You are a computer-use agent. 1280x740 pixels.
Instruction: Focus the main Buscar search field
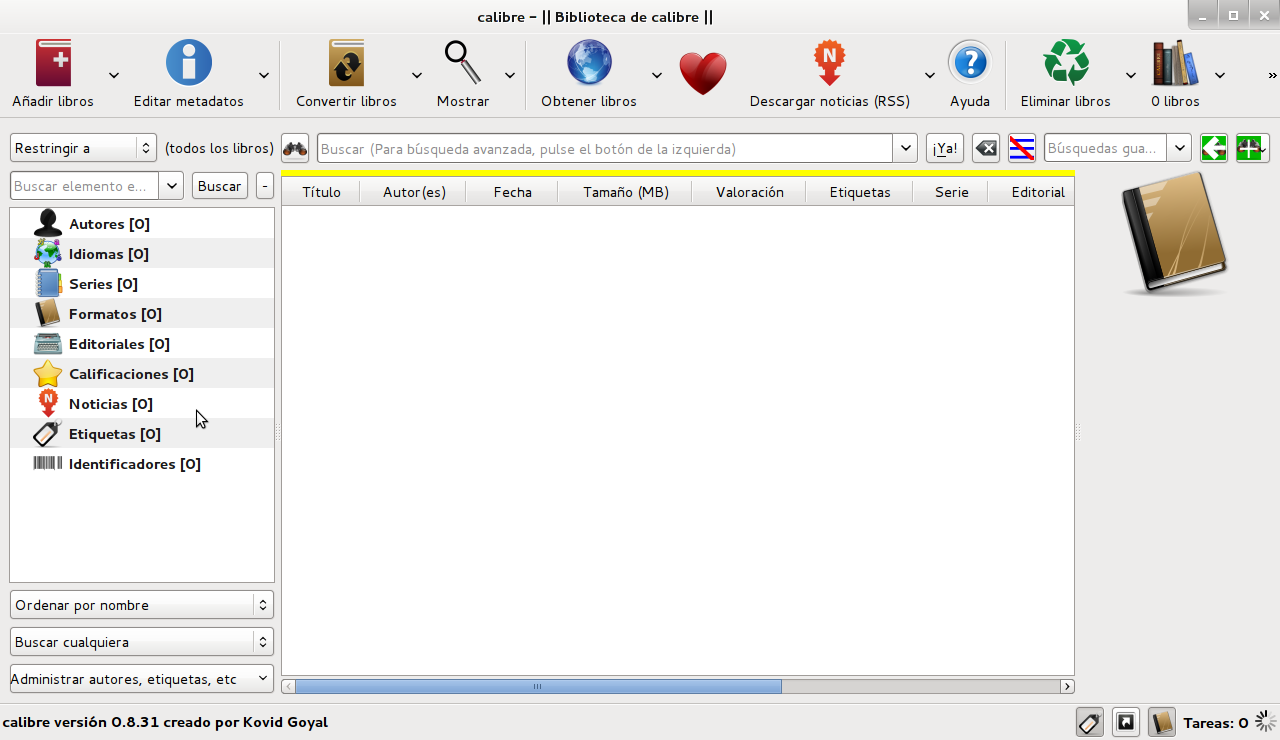pos(605,149)
